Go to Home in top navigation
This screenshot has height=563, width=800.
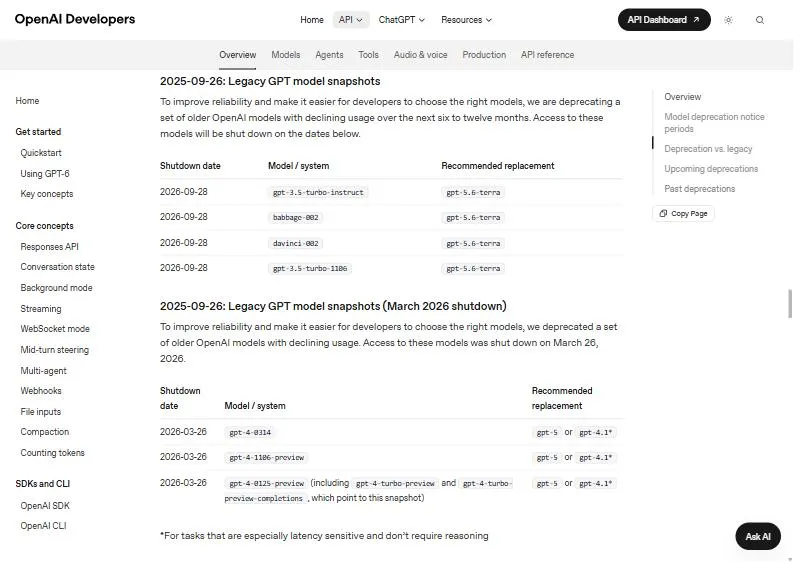[312, 20]
